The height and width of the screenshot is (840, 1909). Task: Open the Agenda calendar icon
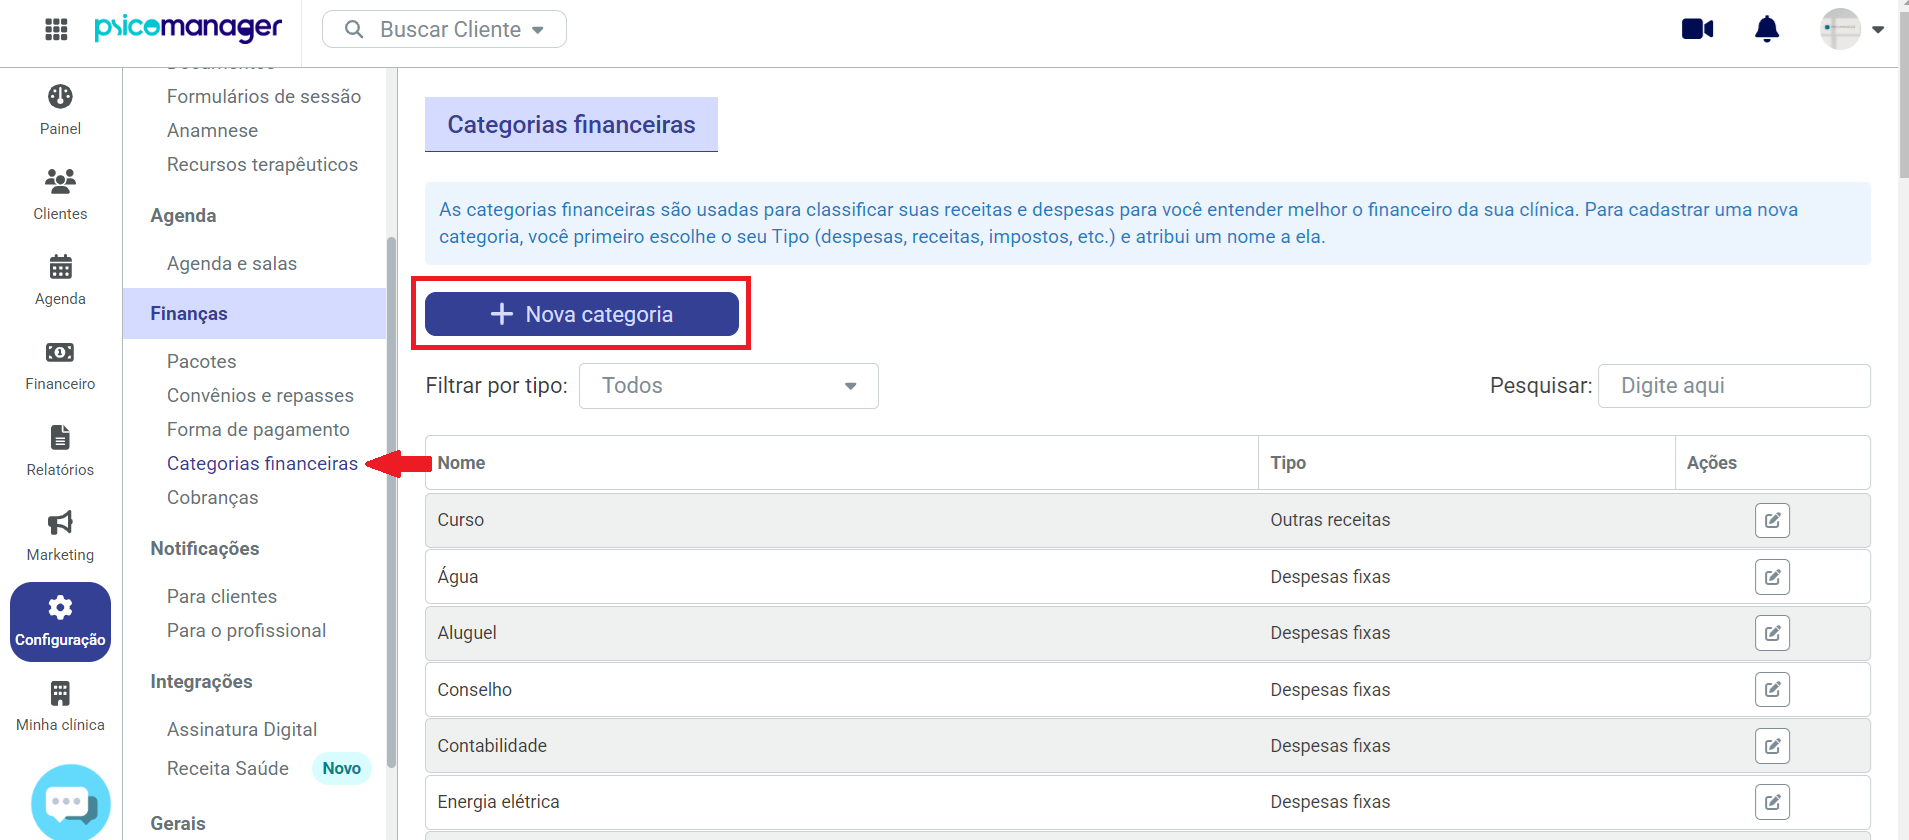(60, 267)
